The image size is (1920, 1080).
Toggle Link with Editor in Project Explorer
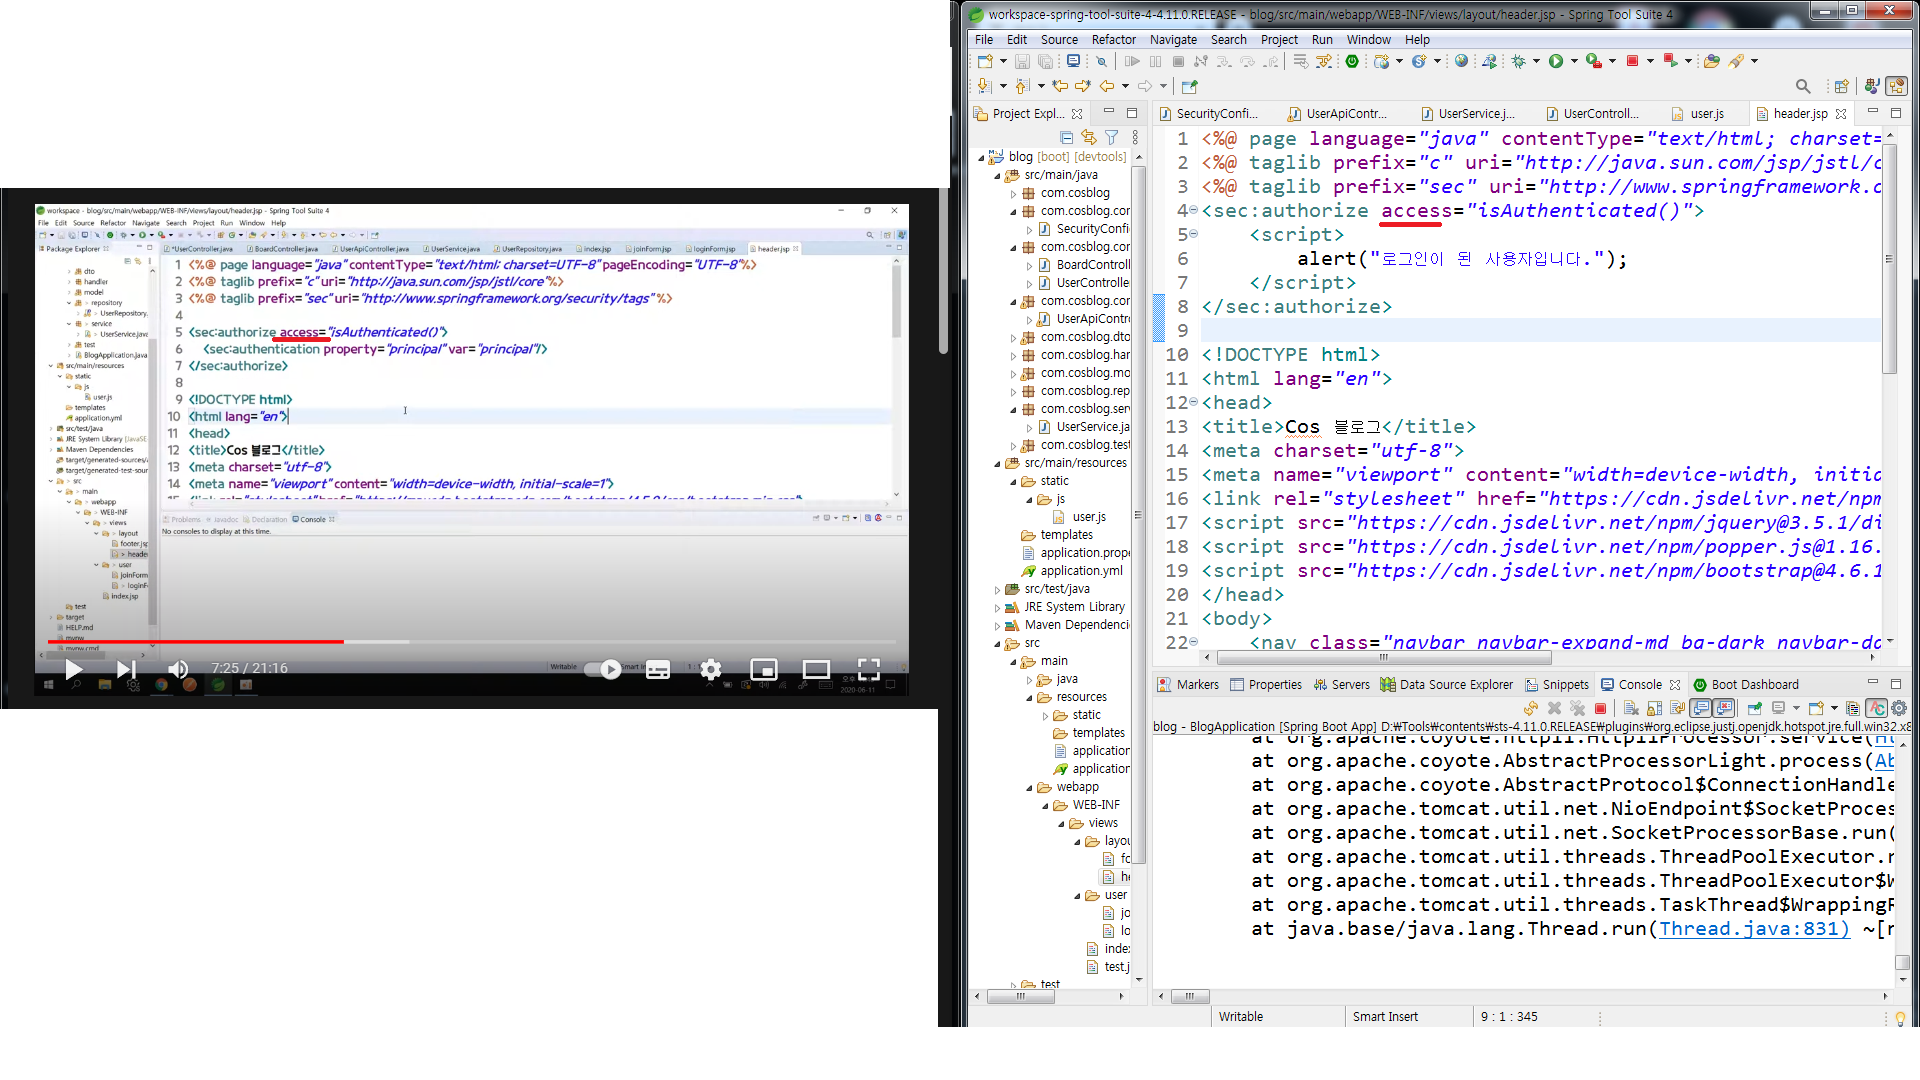point(1089,137)
